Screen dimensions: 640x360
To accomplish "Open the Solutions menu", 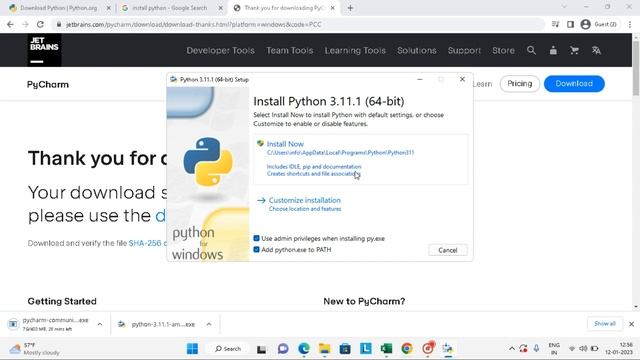I will click(417, 50).
